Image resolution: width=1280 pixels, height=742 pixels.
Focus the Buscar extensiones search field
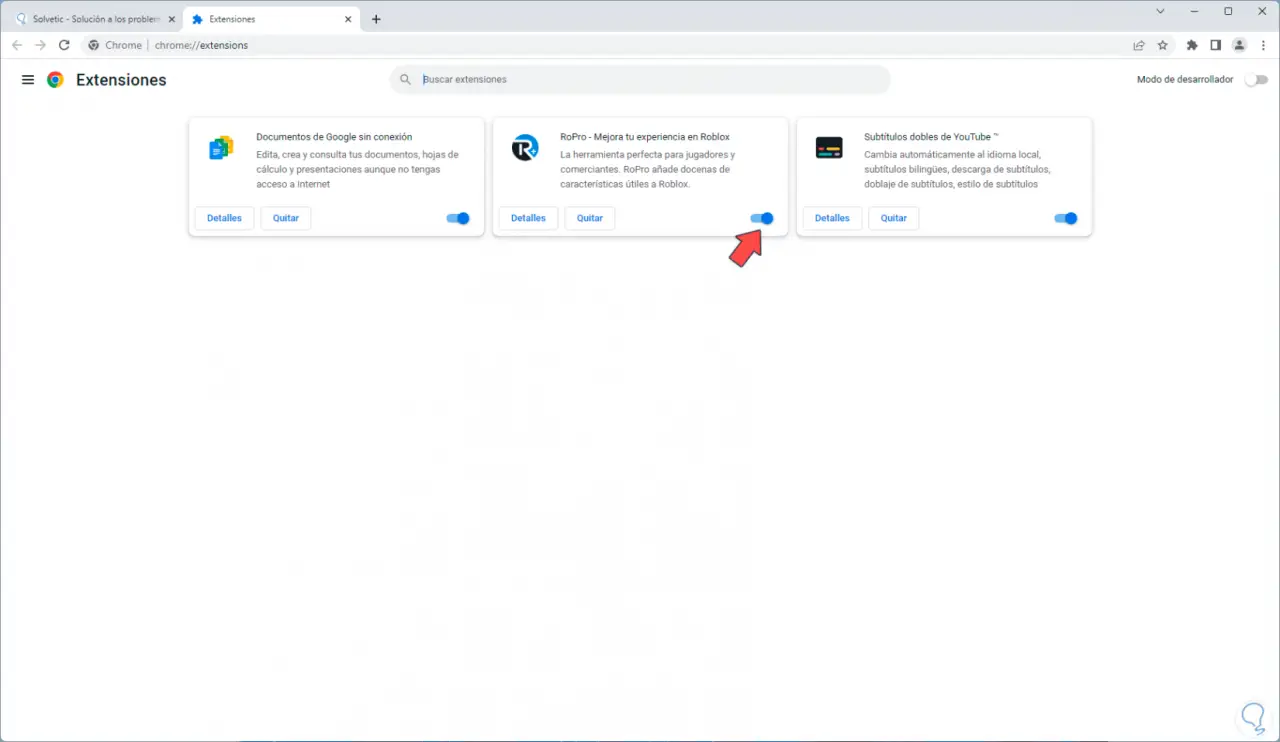[640, 79]
